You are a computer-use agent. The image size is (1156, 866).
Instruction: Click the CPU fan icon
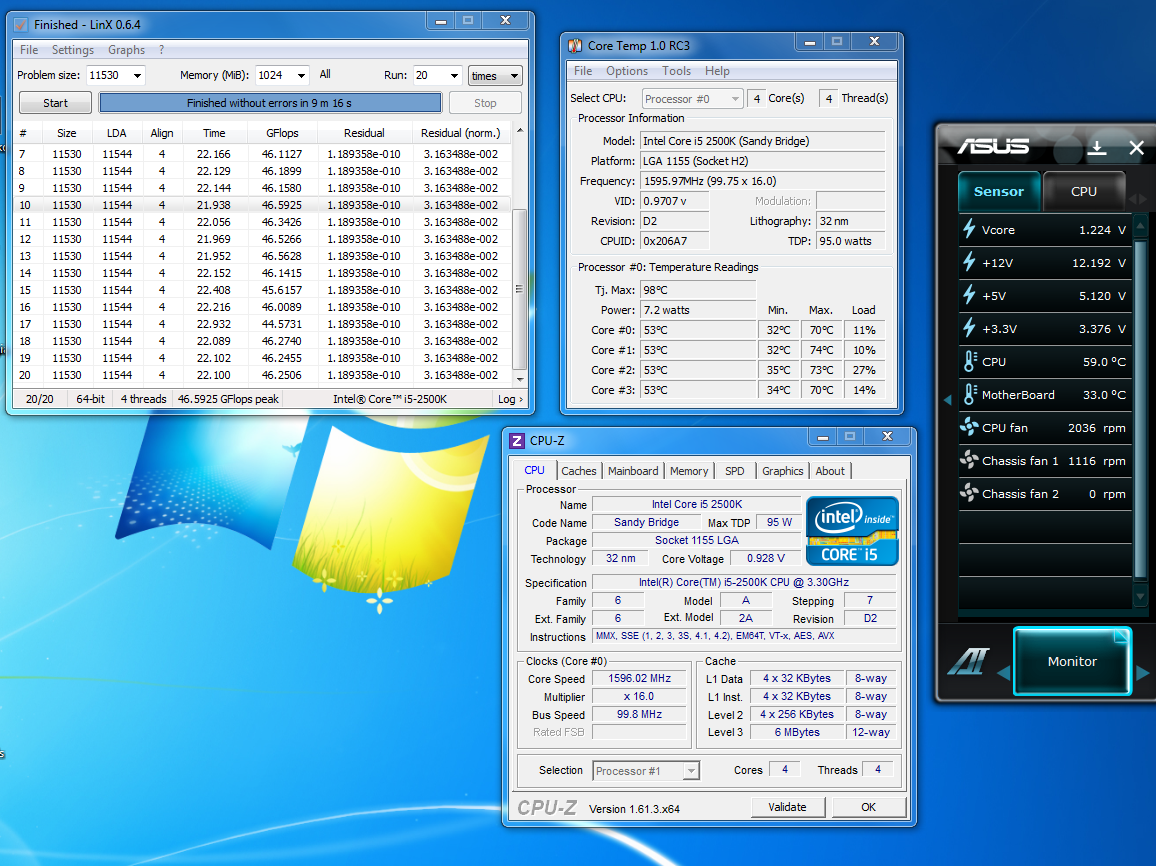[x=969, y=427]
